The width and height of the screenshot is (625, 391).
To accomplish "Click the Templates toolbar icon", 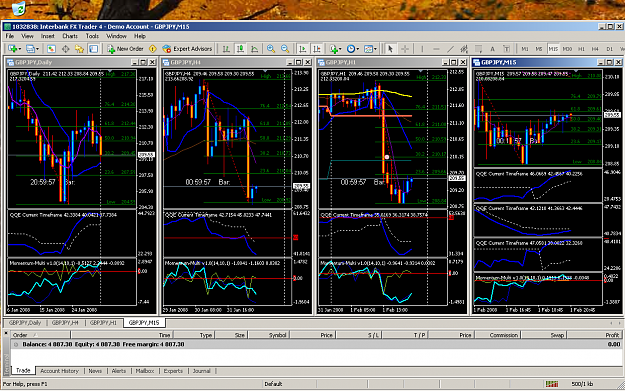I will point(368,49).
